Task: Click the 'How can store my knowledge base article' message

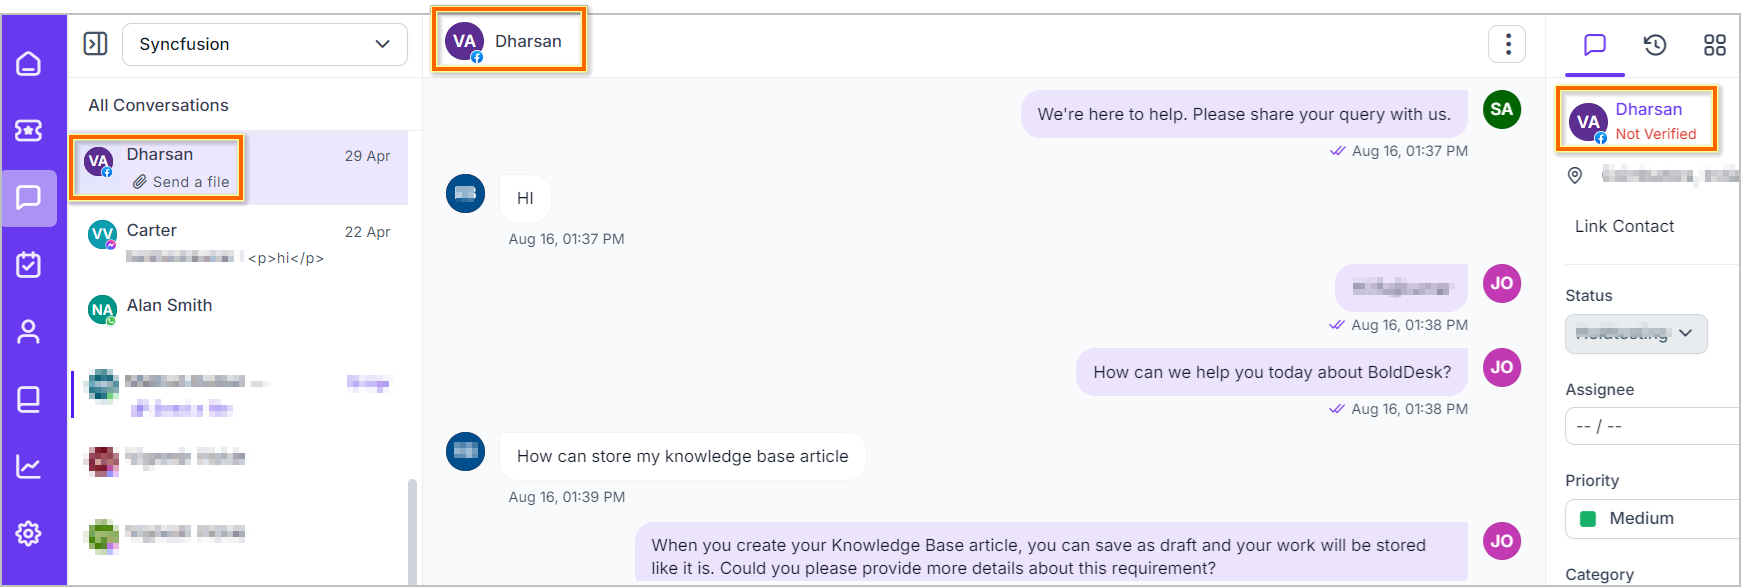Action: (x=682, y=456)
